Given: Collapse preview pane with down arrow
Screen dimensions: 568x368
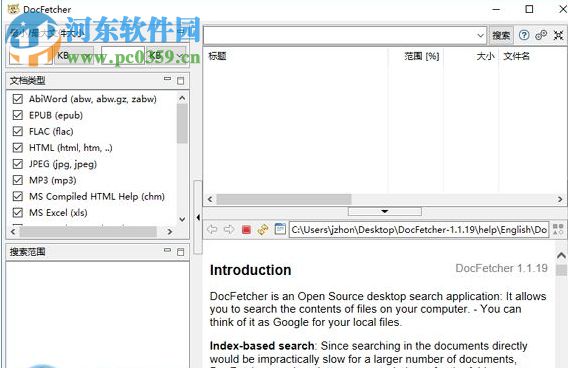Looking at the screenshot, I should pyautogui.click(x=385, y=211).
